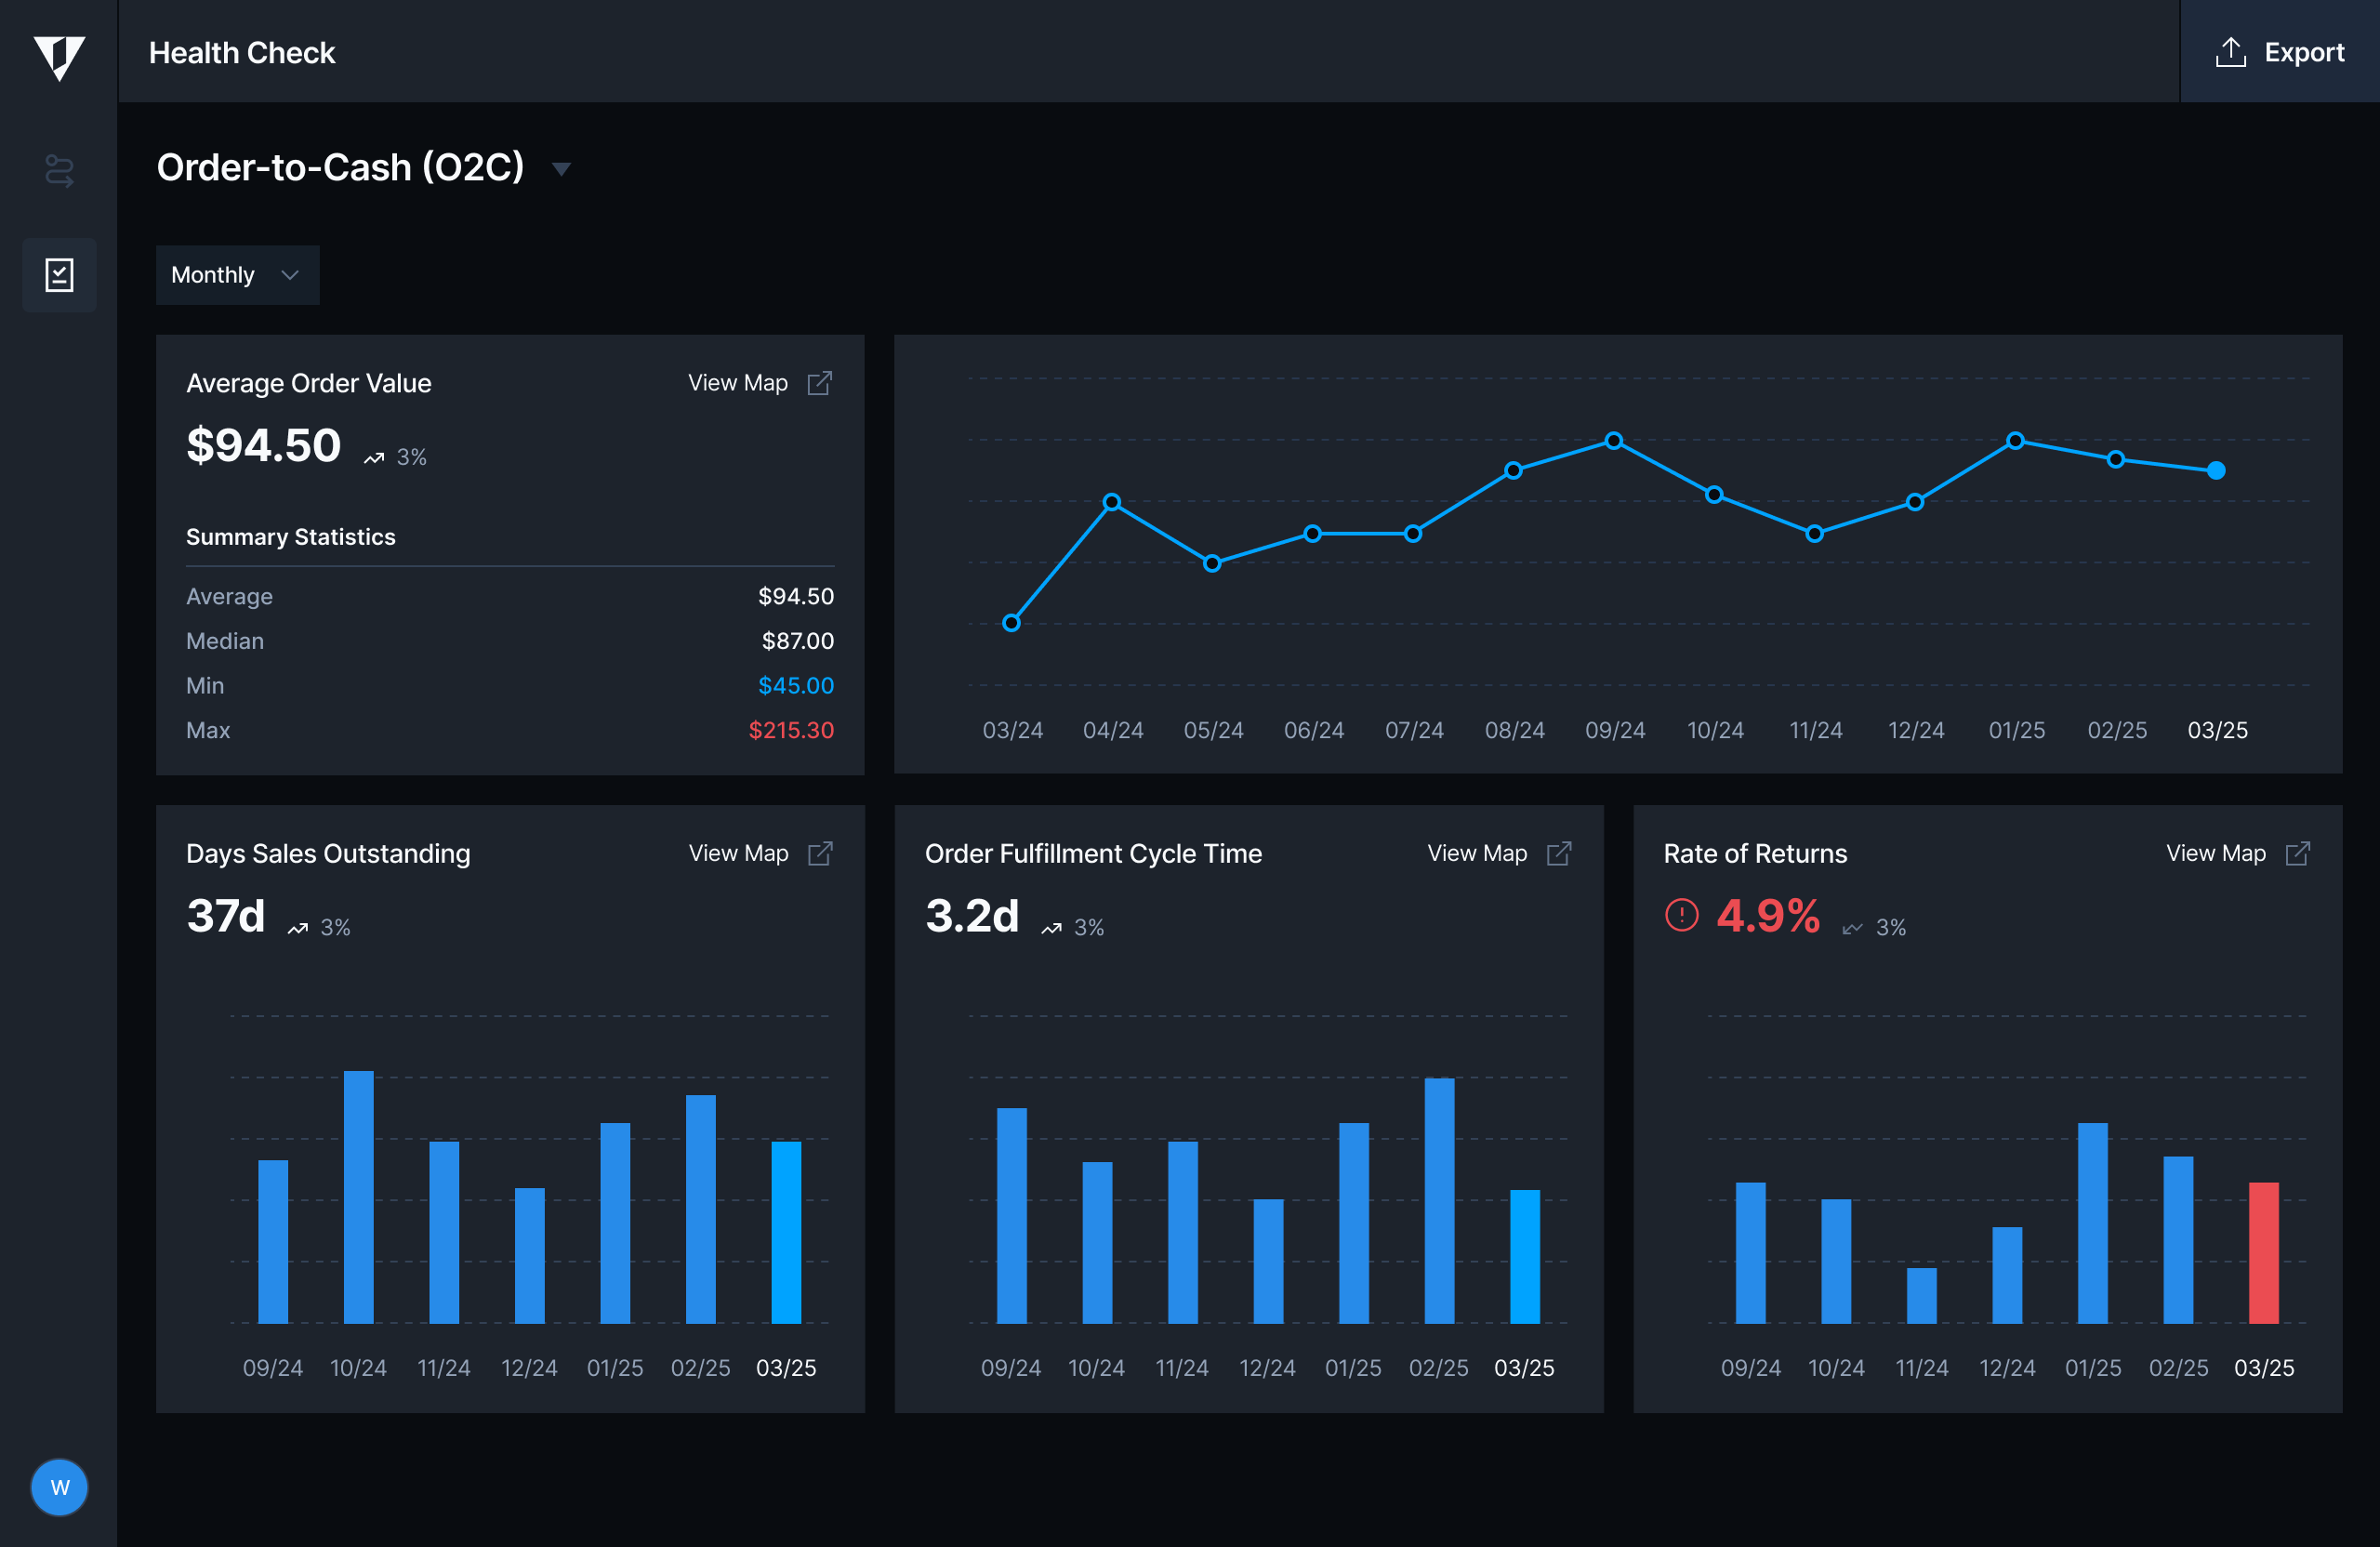Open Order Fulfillment Cycle Time external link icon
Screen dimensions: 2380x1547
[x=1558, y=853]
